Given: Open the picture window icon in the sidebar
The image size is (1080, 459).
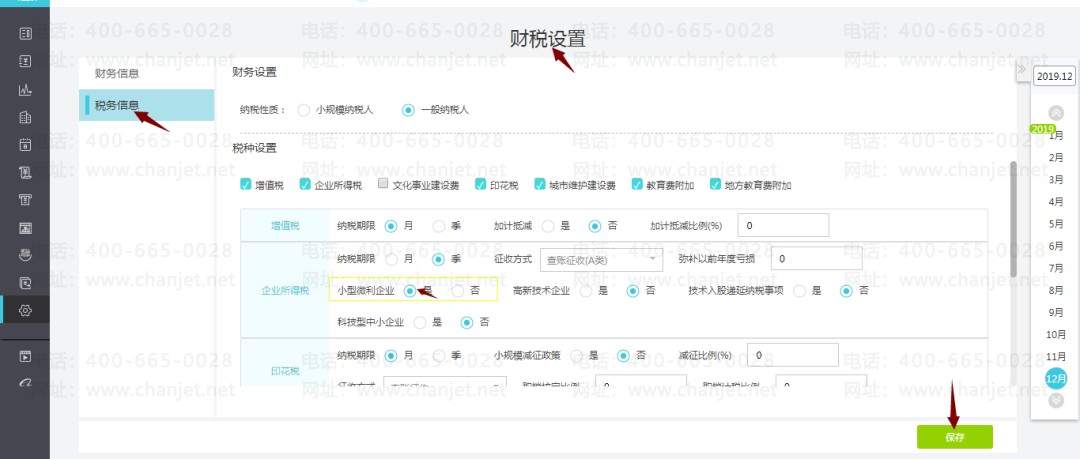Looking at the screenshot, I should (25, 228).
